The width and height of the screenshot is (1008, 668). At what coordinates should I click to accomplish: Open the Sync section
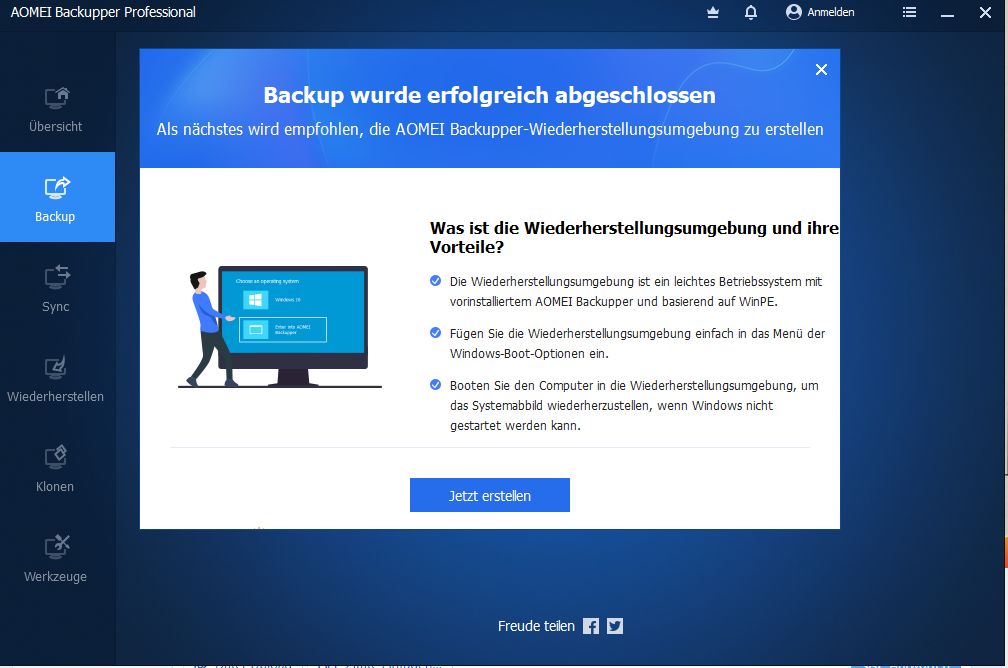point(57,287)
